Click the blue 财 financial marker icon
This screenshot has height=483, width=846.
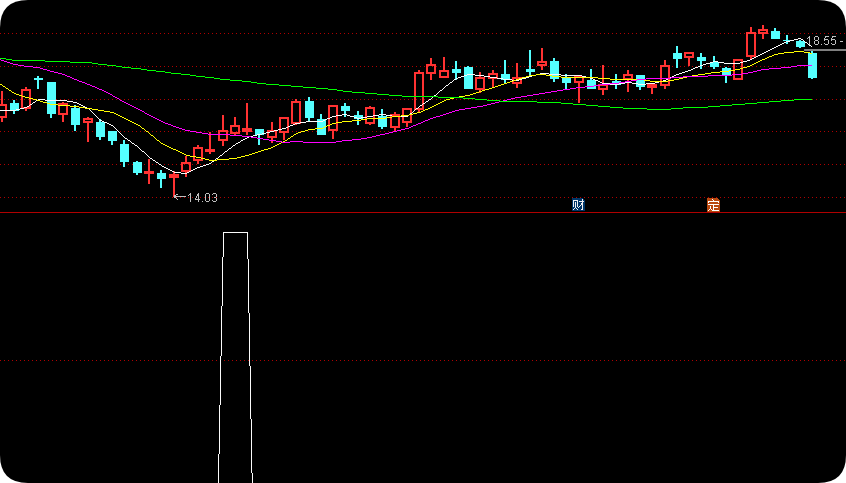tap(578, 205)
